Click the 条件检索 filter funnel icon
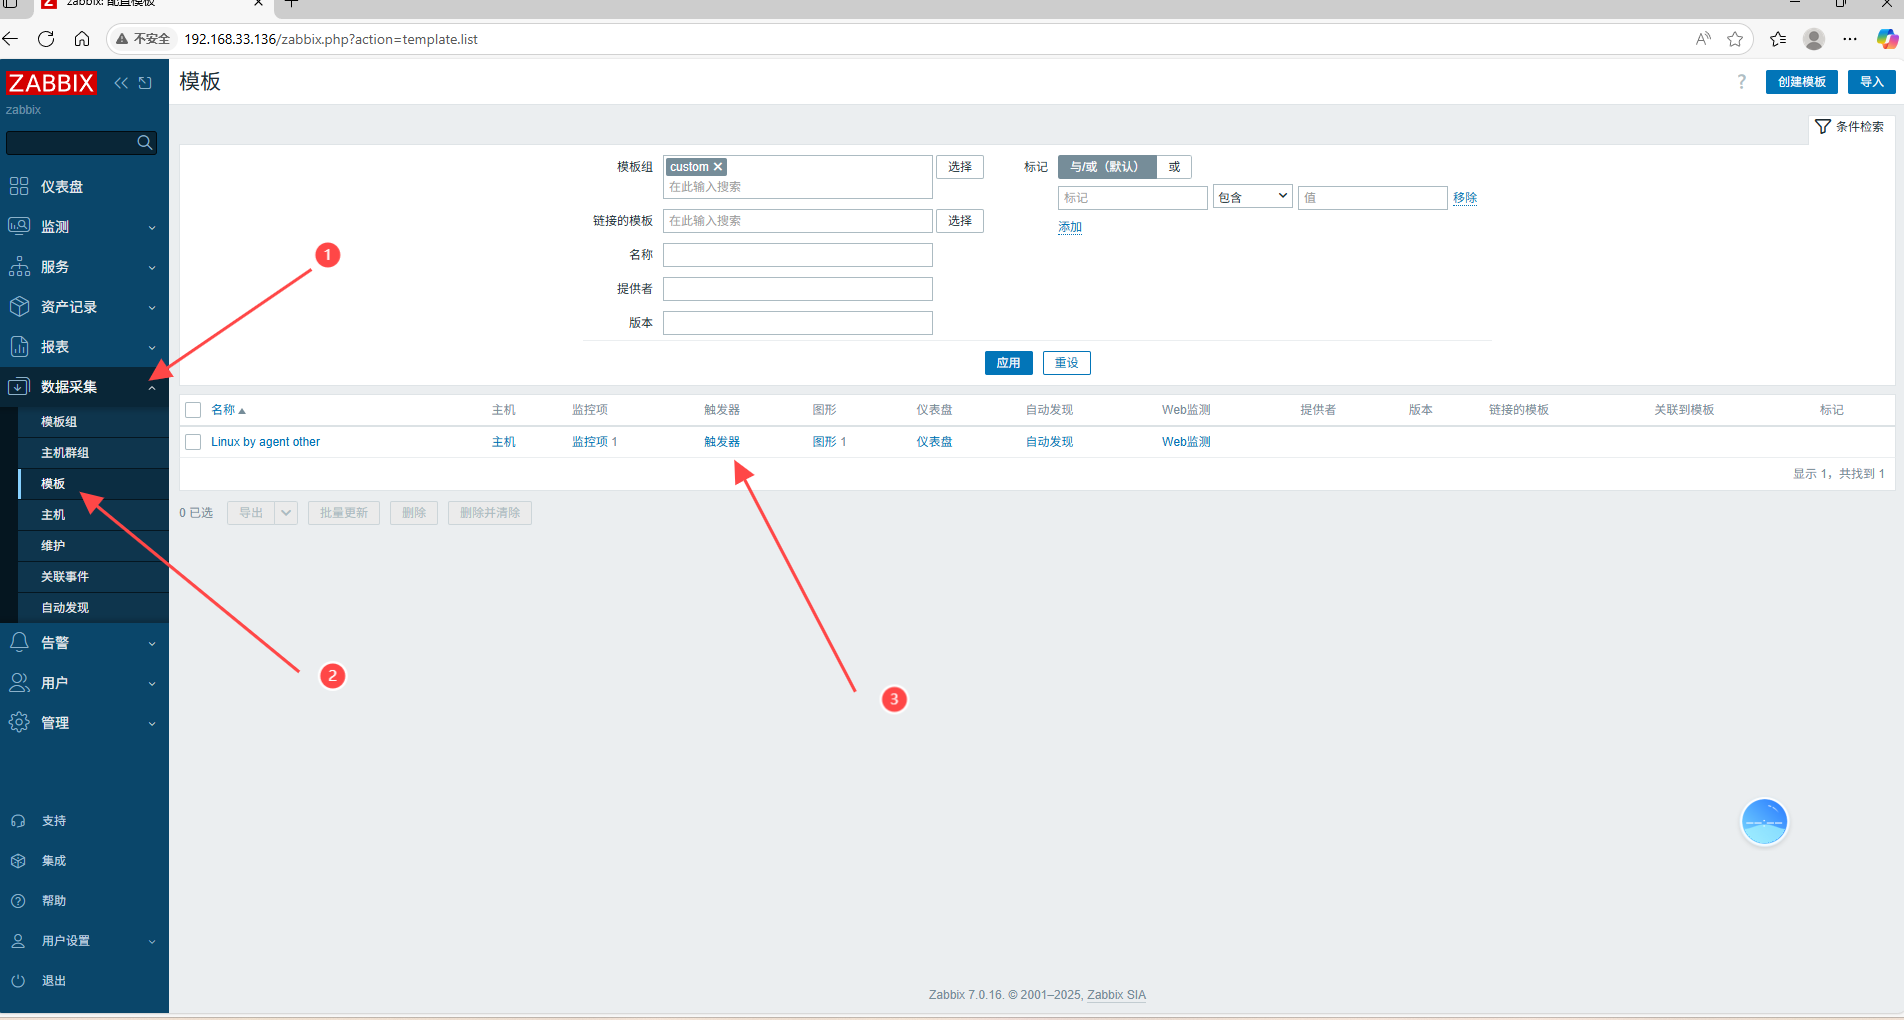 point(1823,127)
